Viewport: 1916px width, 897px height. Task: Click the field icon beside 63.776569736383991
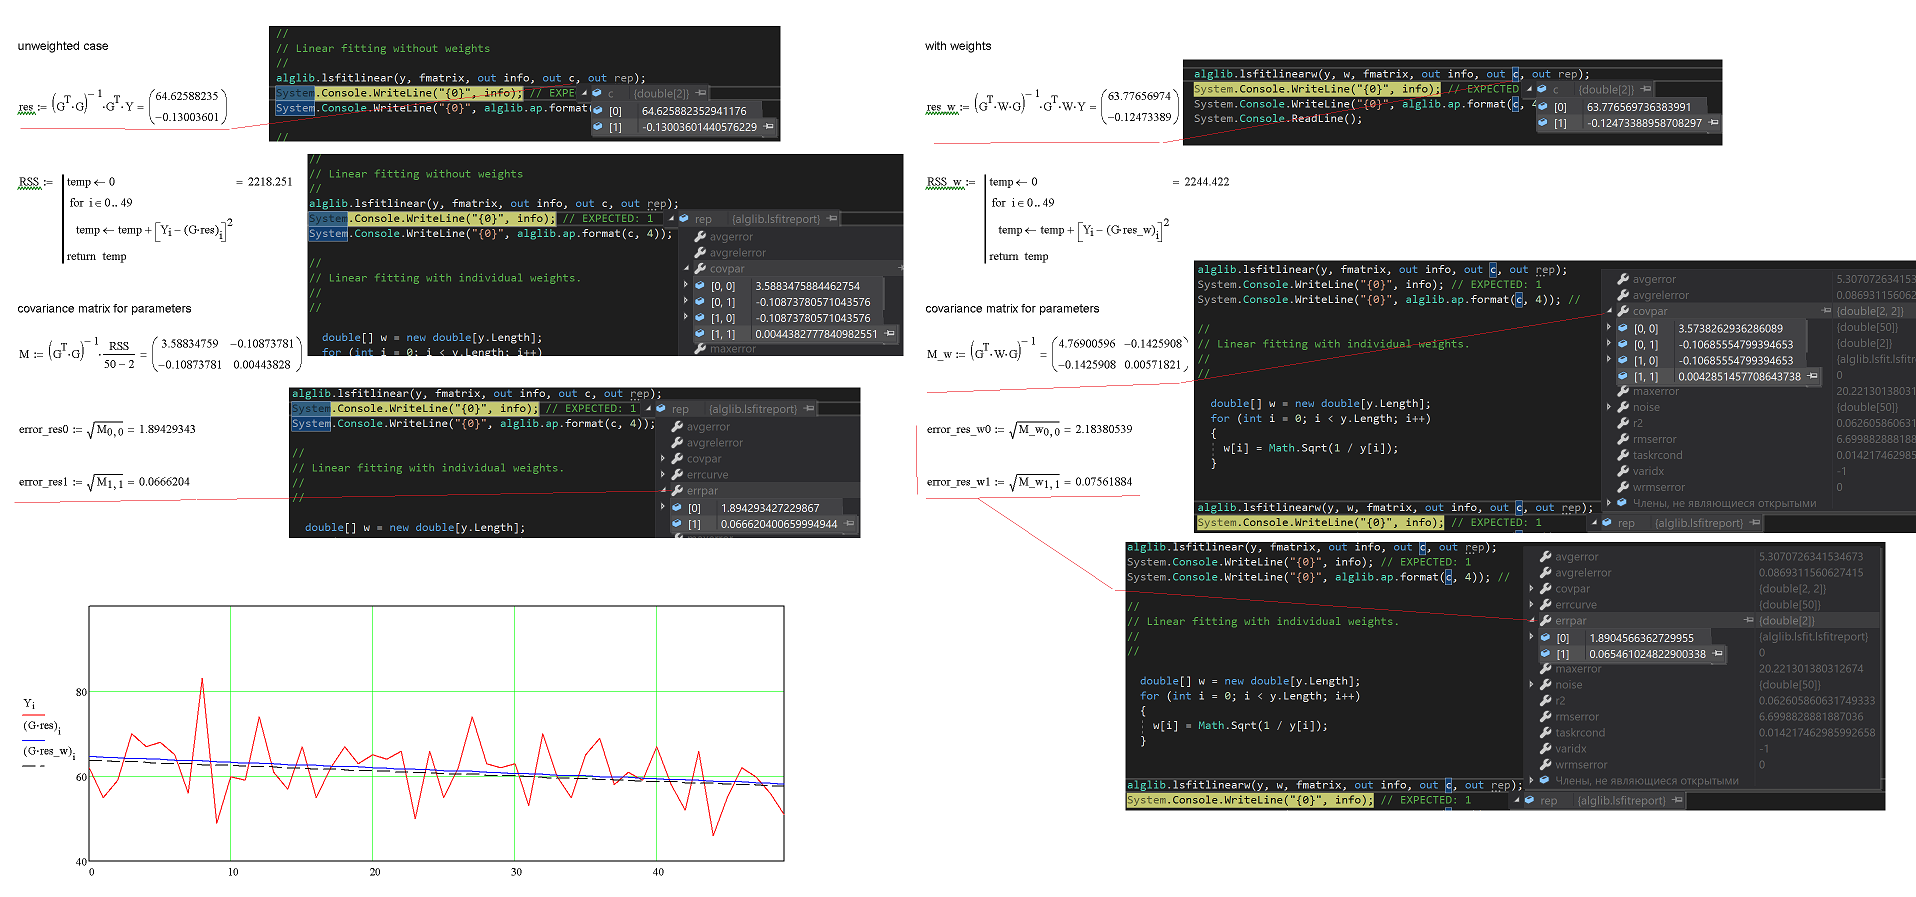pyautogui.click(x=1543, y=107)
